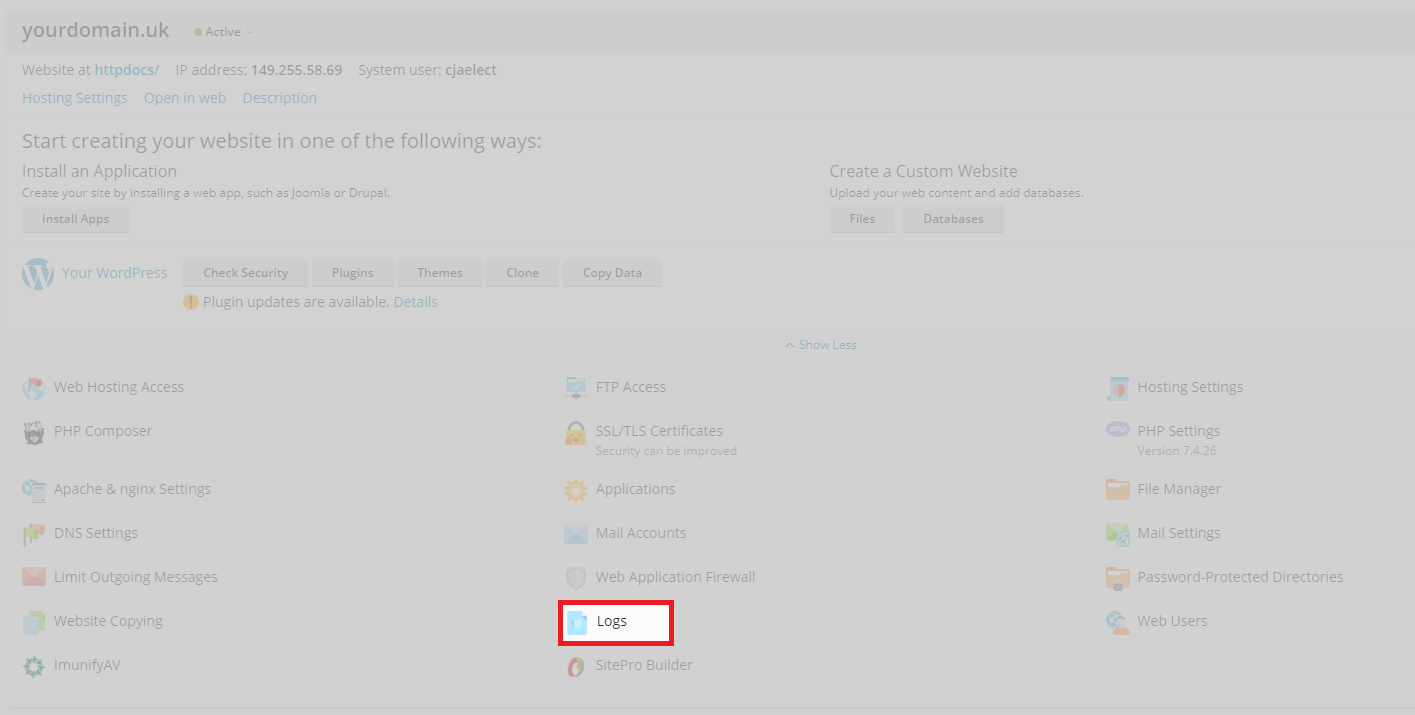Open the Logs text link
The height and width of the screenshot is (715, 1415).
point(612,621)
